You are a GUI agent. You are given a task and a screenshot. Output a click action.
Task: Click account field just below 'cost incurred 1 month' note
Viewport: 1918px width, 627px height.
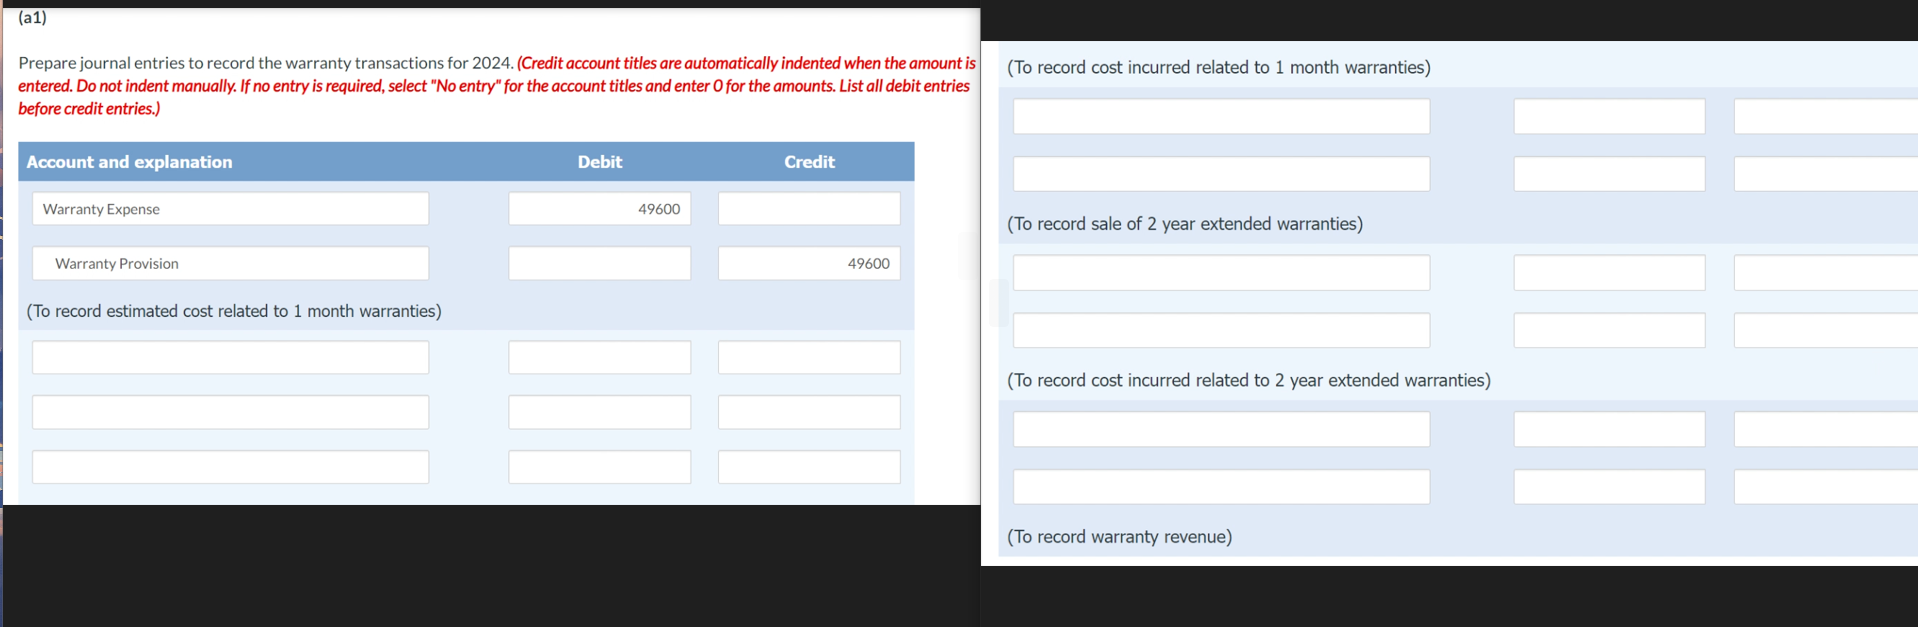coord(1221,116)
